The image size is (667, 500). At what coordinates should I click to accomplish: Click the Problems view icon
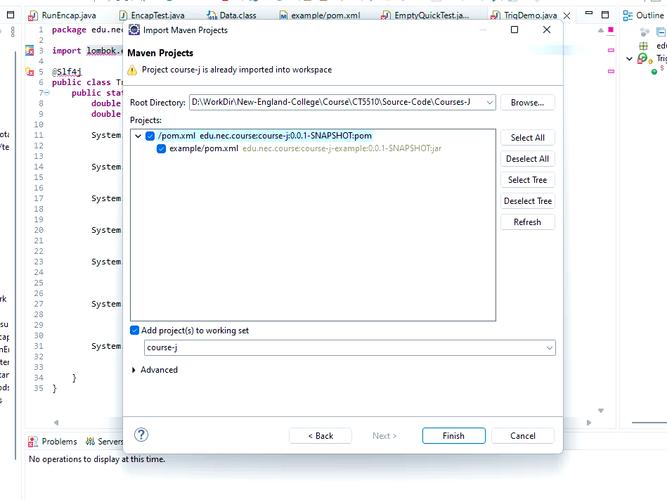tap(33, 441)
